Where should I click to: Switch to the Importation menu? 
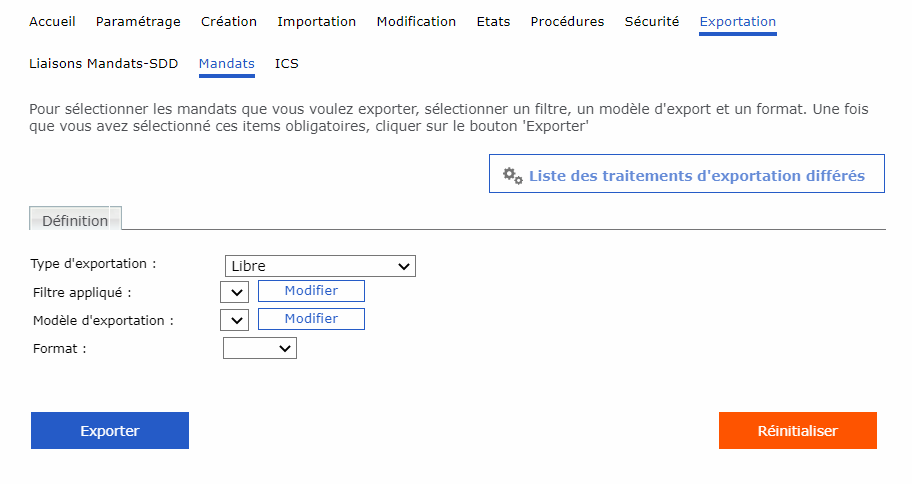(316, 22)
